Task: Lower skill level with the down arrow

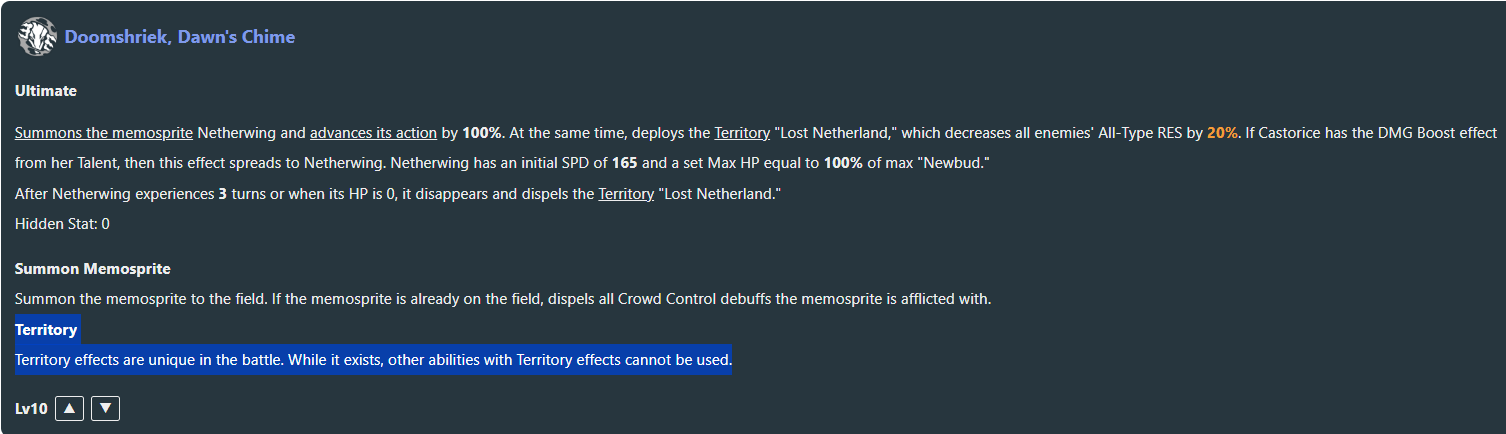Action: tap(105, 408)
